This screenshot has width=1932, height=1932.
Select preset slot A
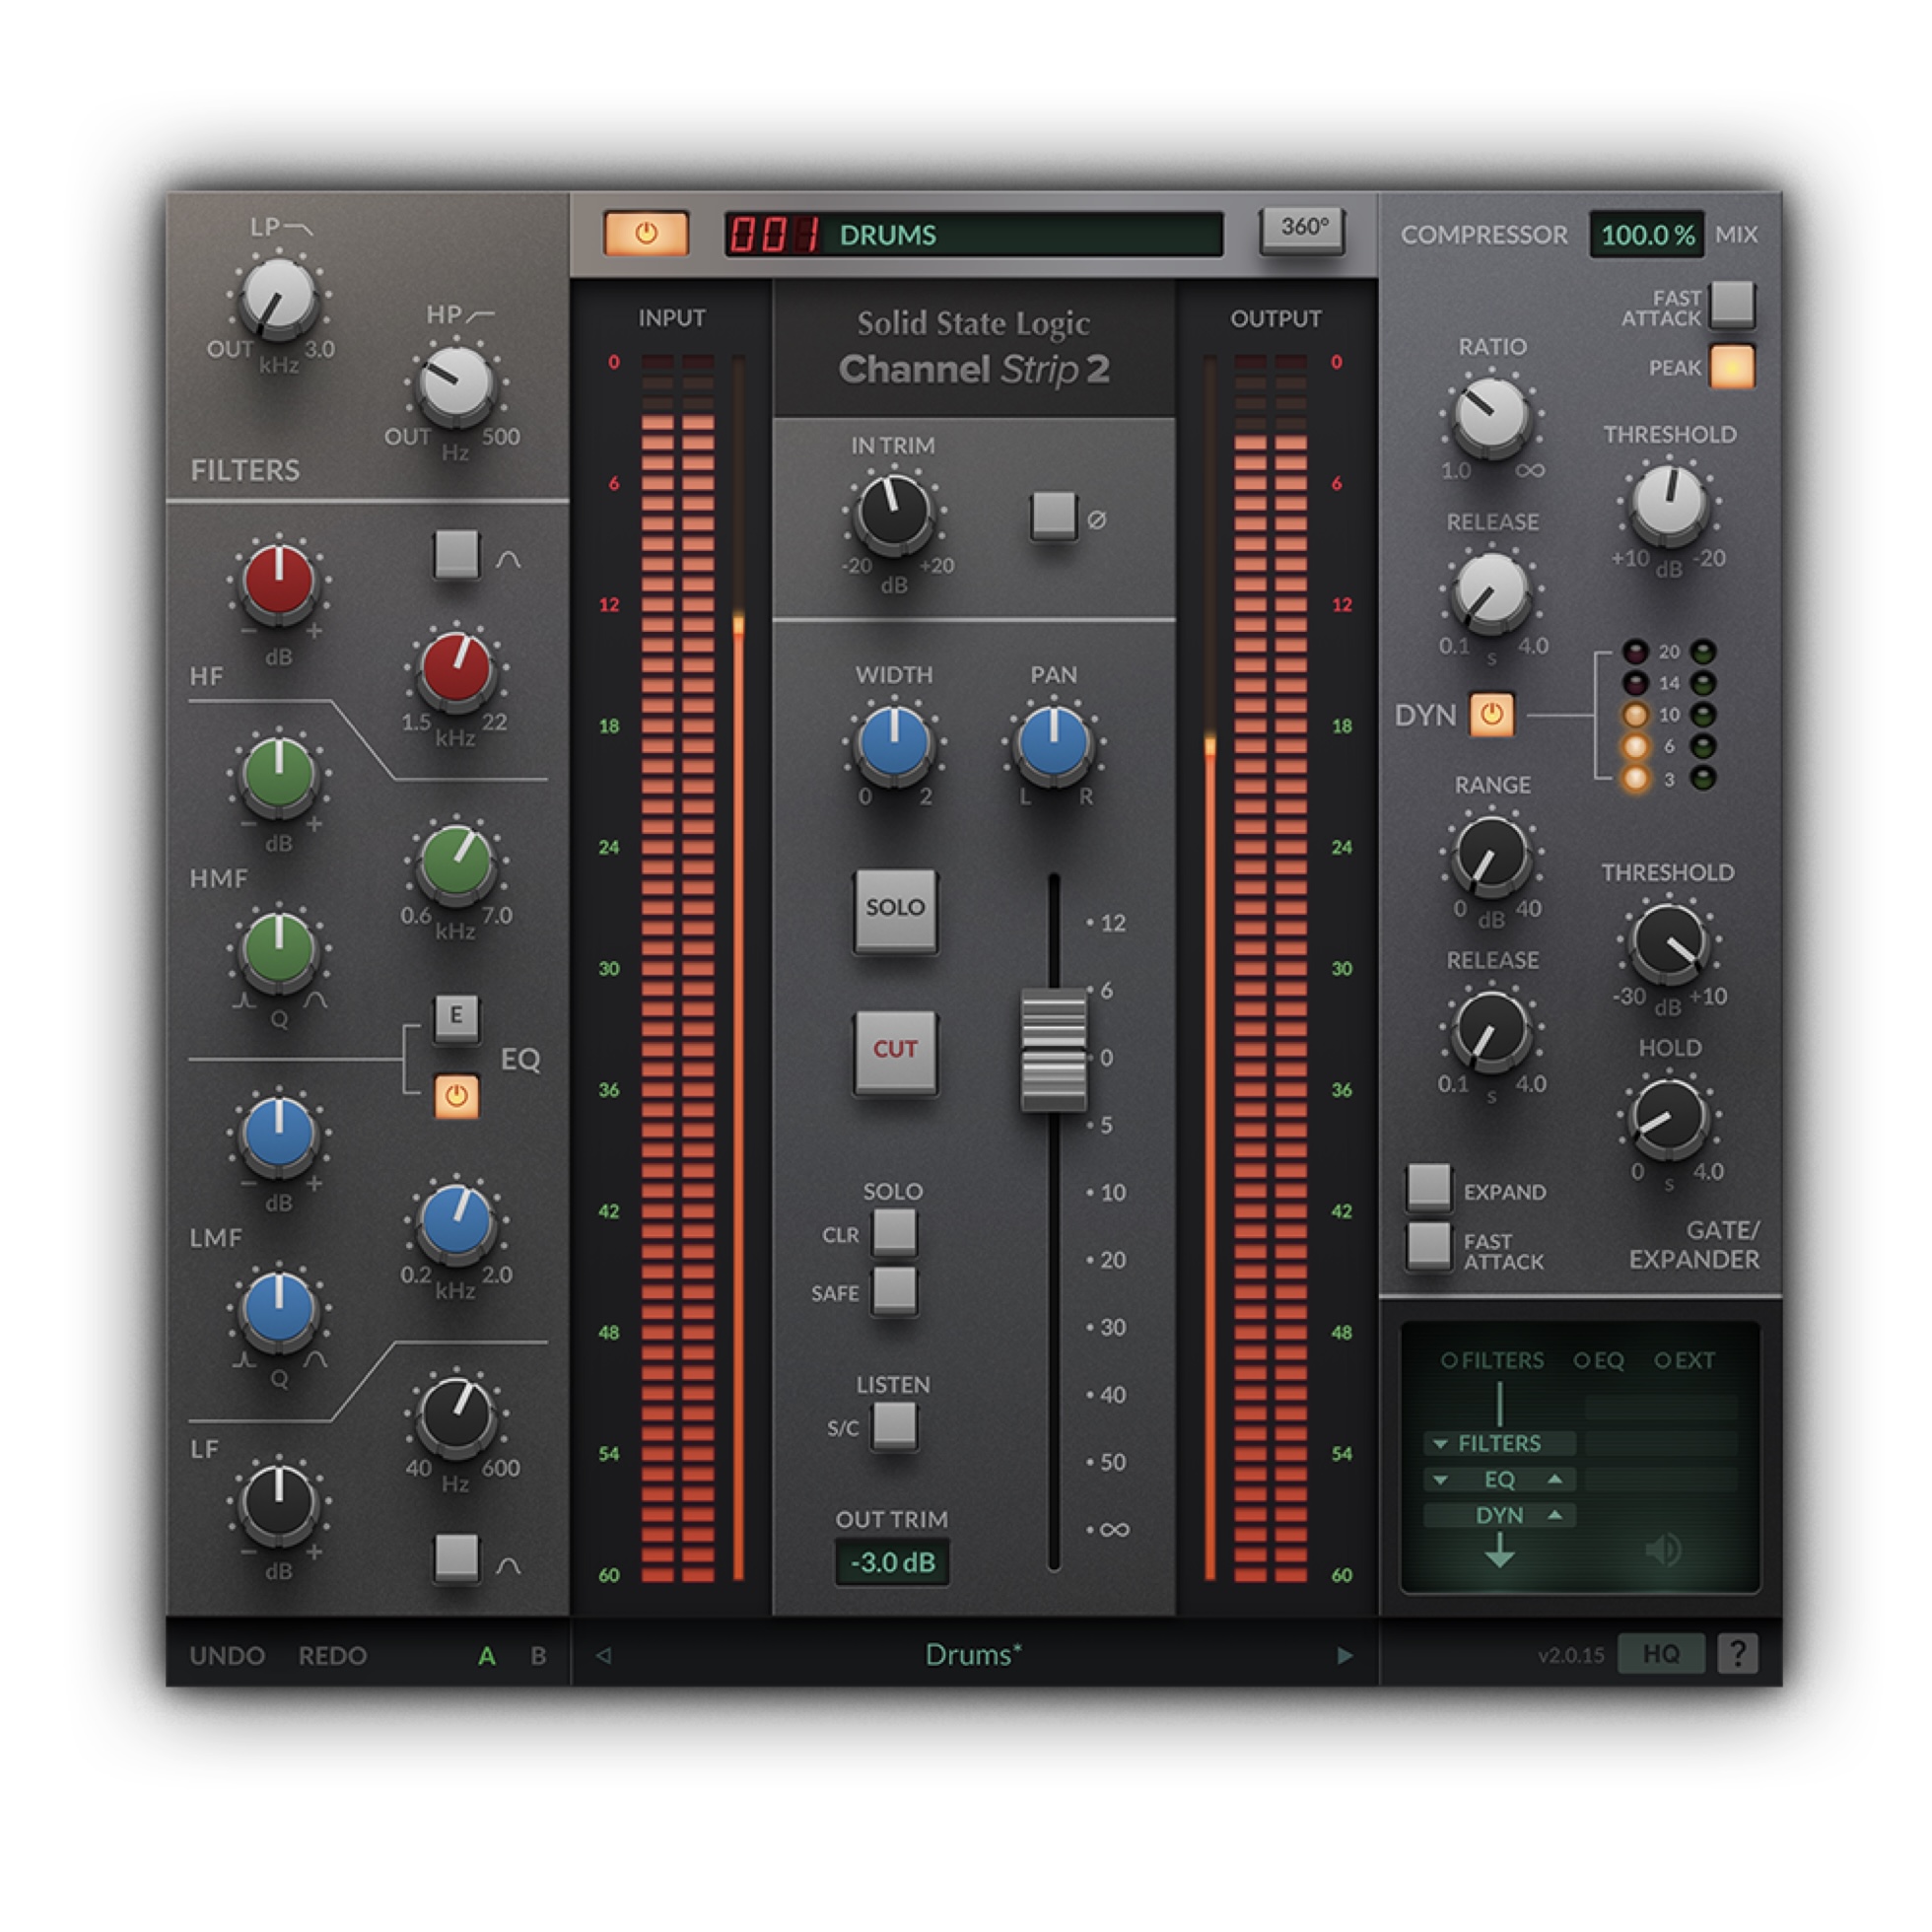[x=487, y=1656]
